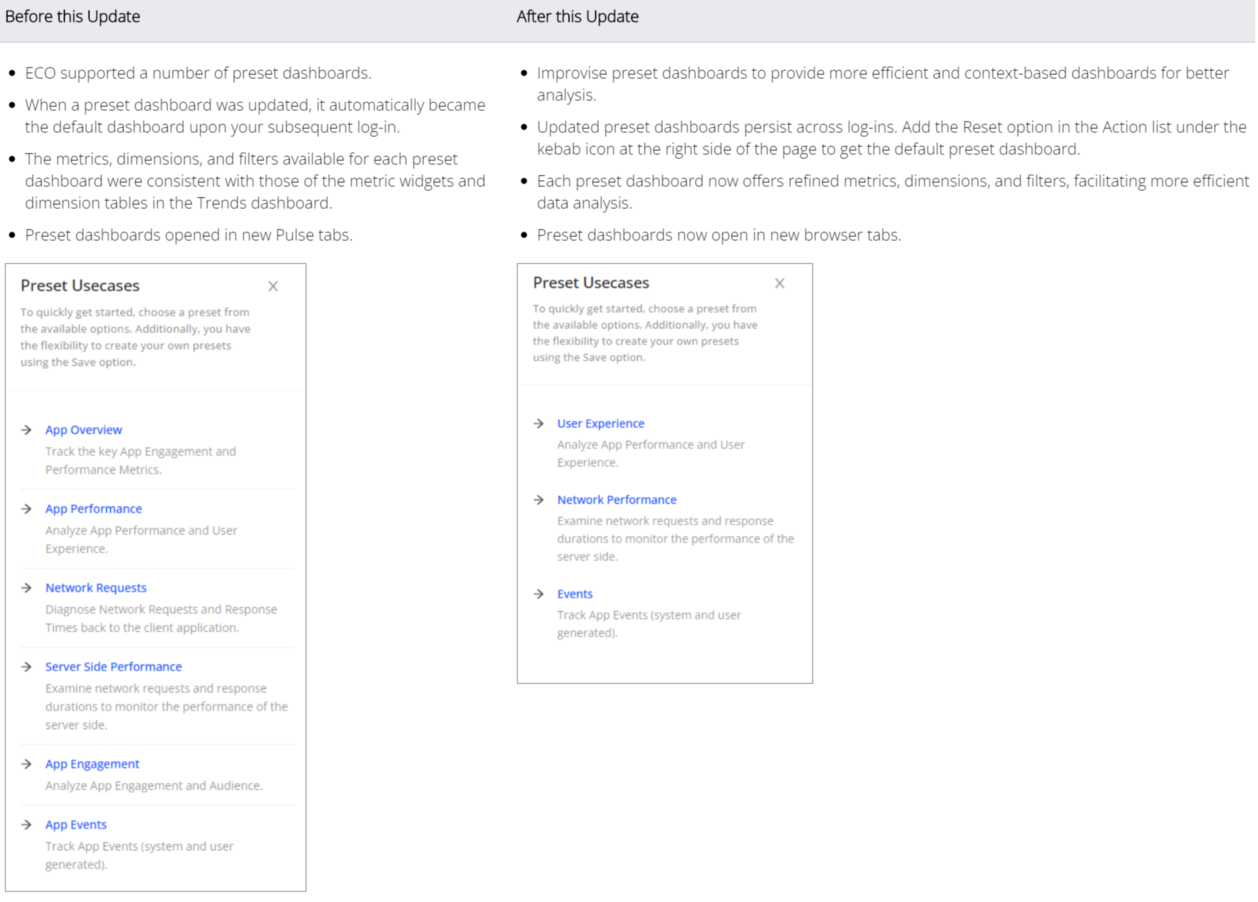Viewport: 1258px width, 902px height.
Task: Open the Network Requests preset
Action: click(96, 588)
